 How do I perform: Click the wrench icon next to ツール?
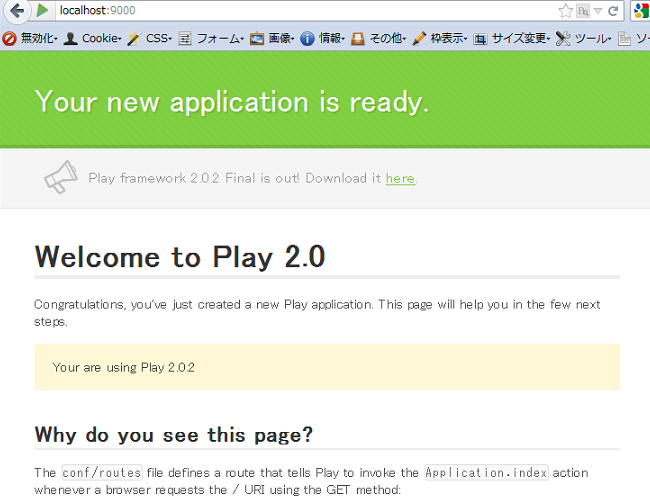click(563, 39)
